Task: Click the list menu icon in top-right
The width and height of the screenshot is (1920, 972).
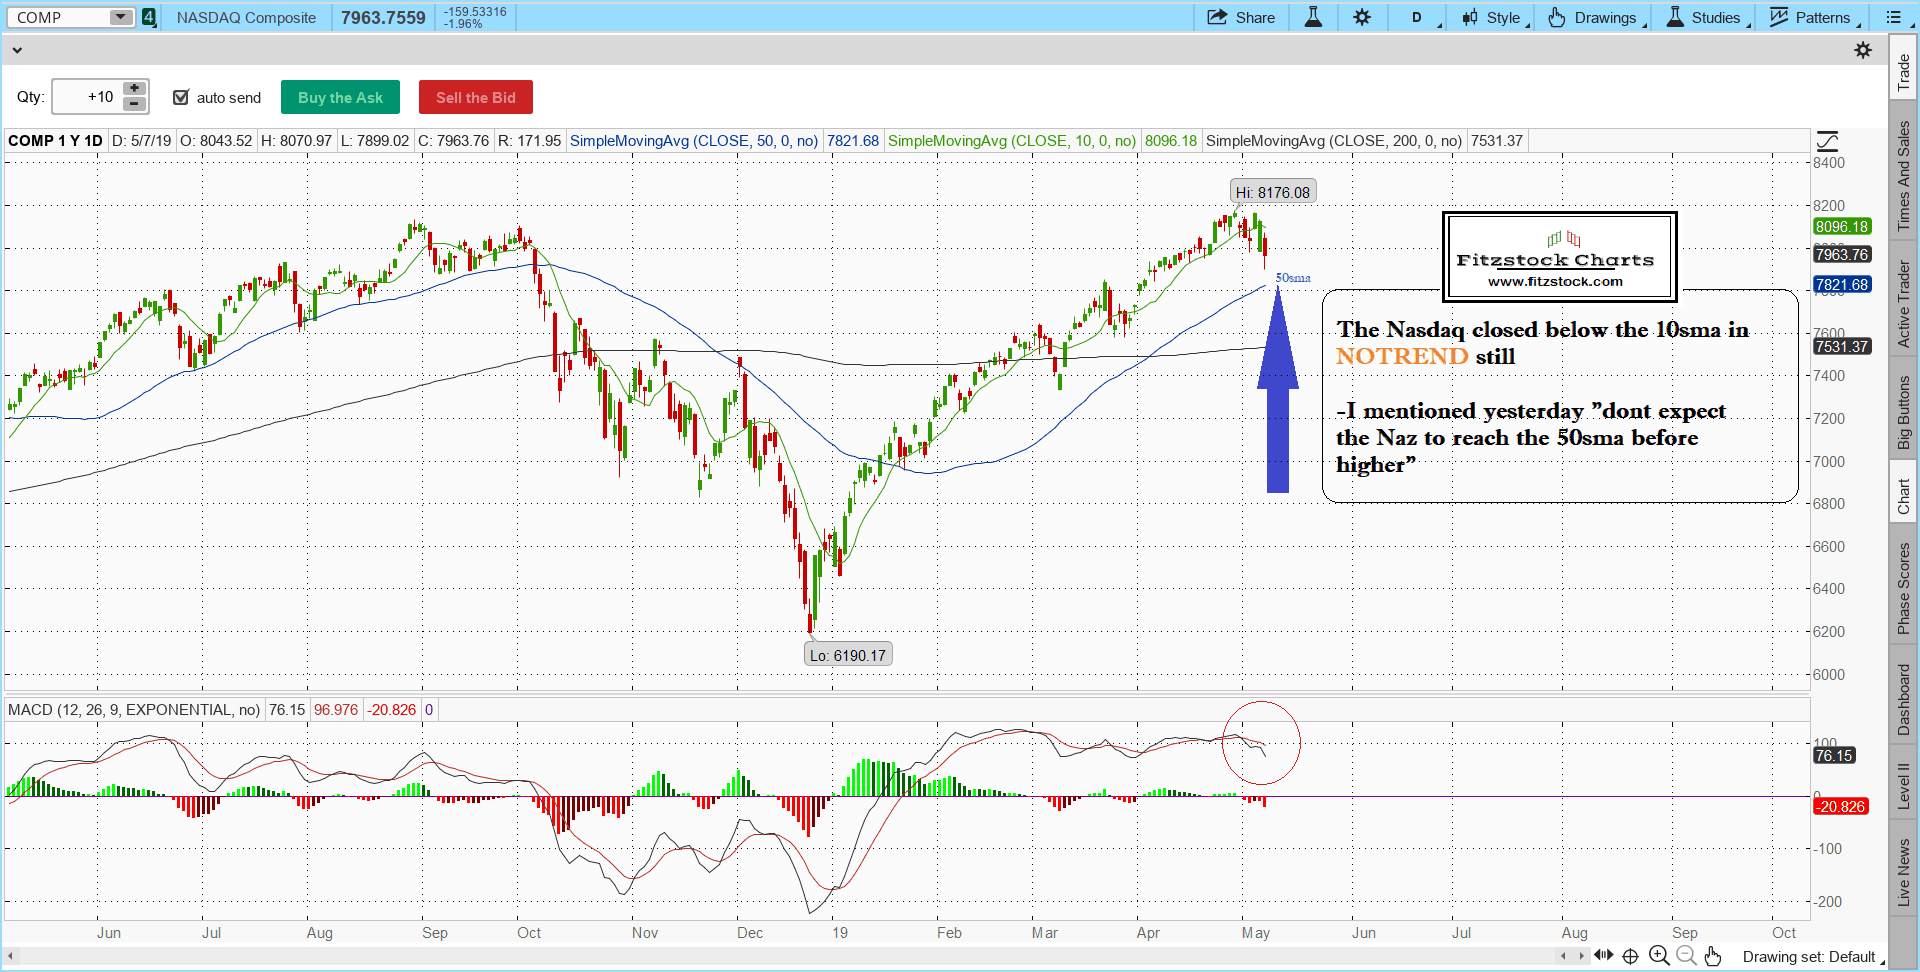Action: (x=1893, y=17)
